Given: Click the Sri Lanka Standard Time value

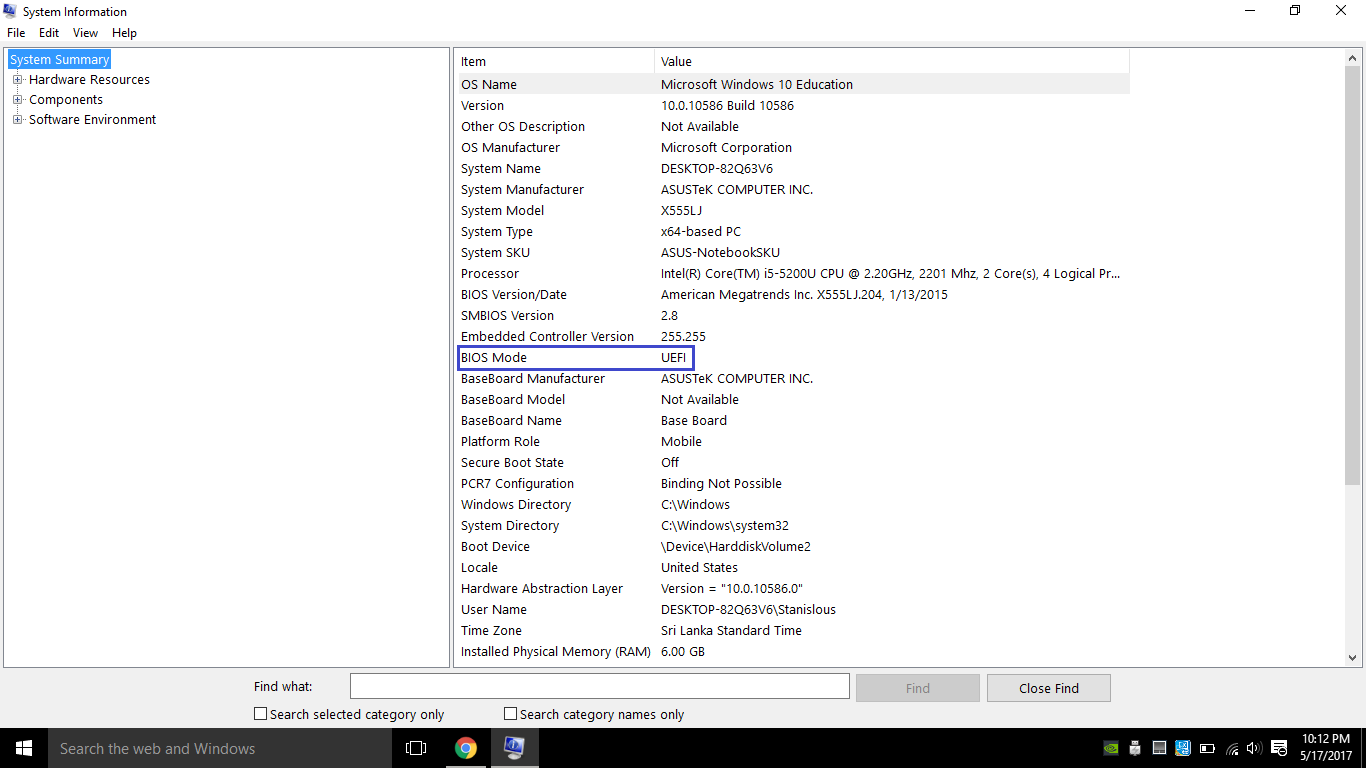Looking at the screenshot, I should point(731,631).
